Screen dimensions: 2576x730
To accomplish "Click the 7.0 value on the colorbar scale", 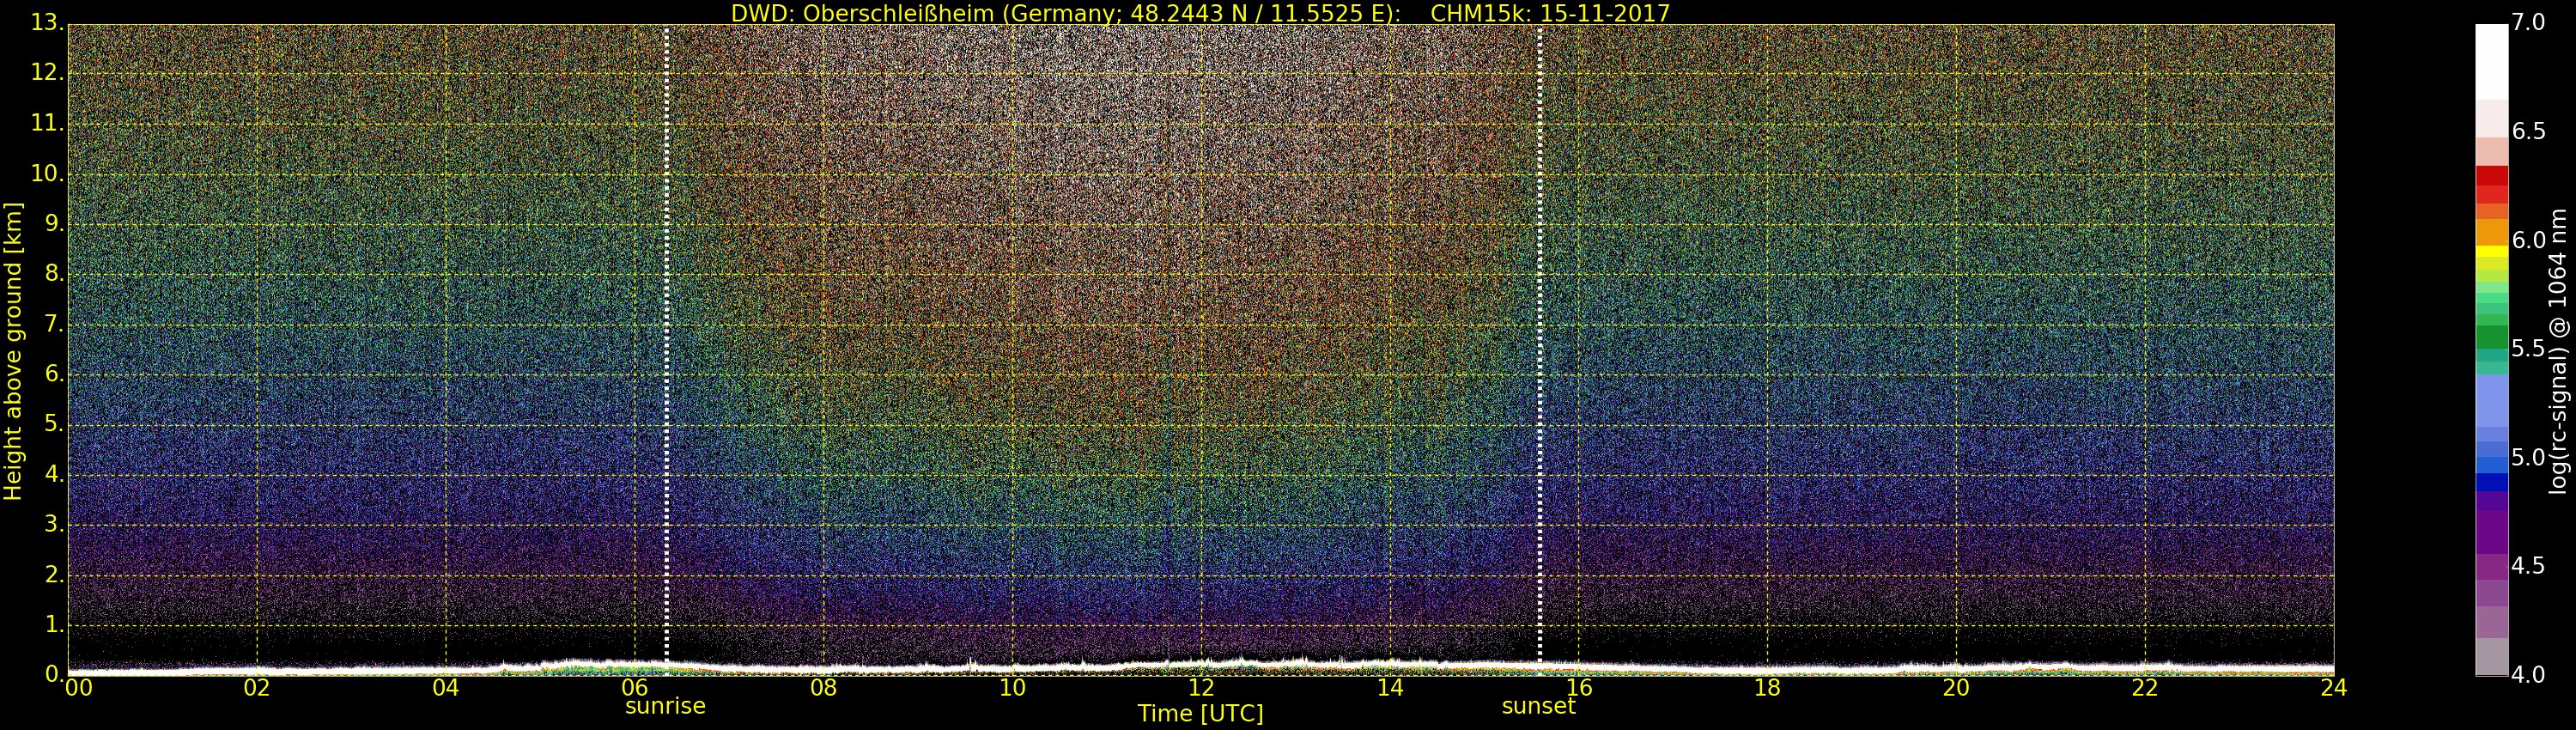I will pos(2528,23).
